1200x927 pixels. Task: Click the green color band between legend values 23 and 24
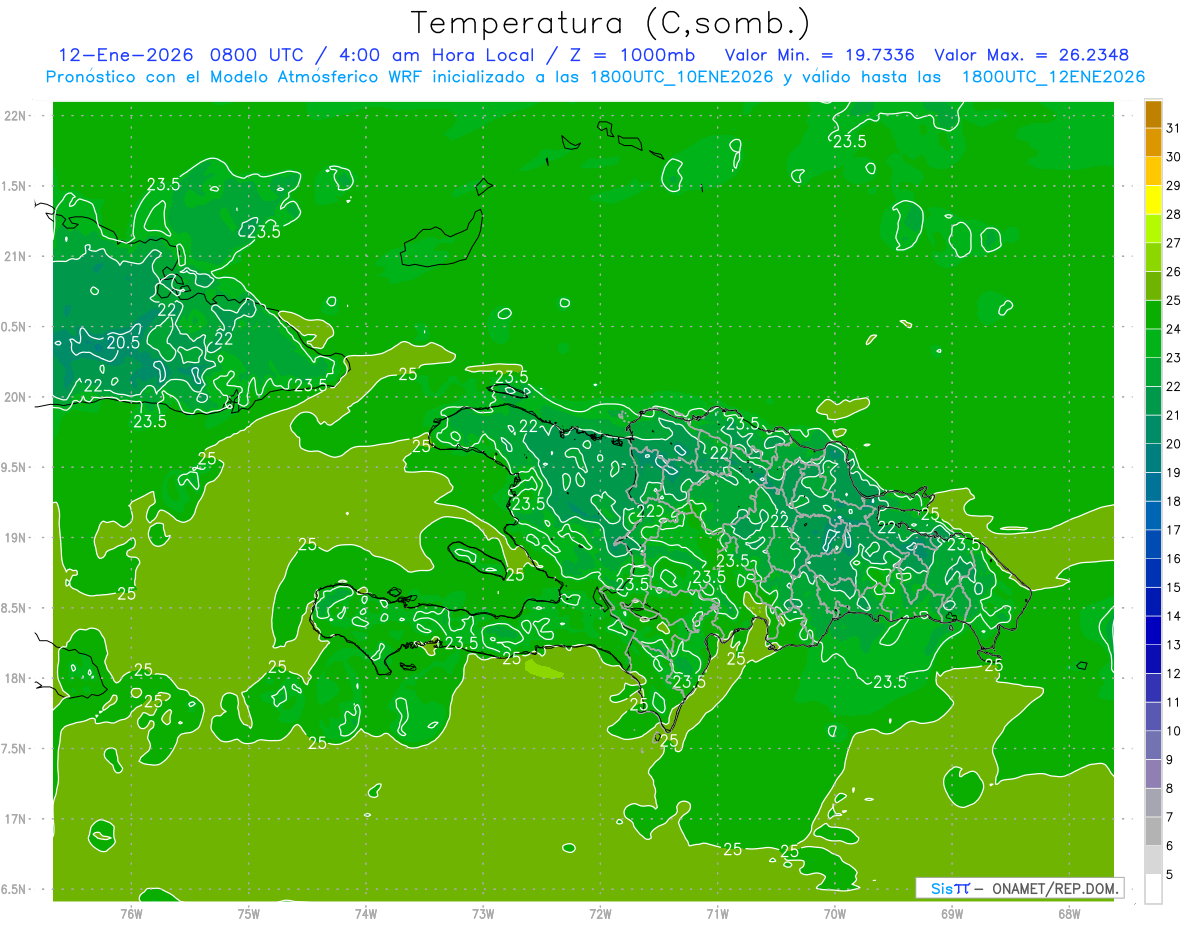(1153, 343)
